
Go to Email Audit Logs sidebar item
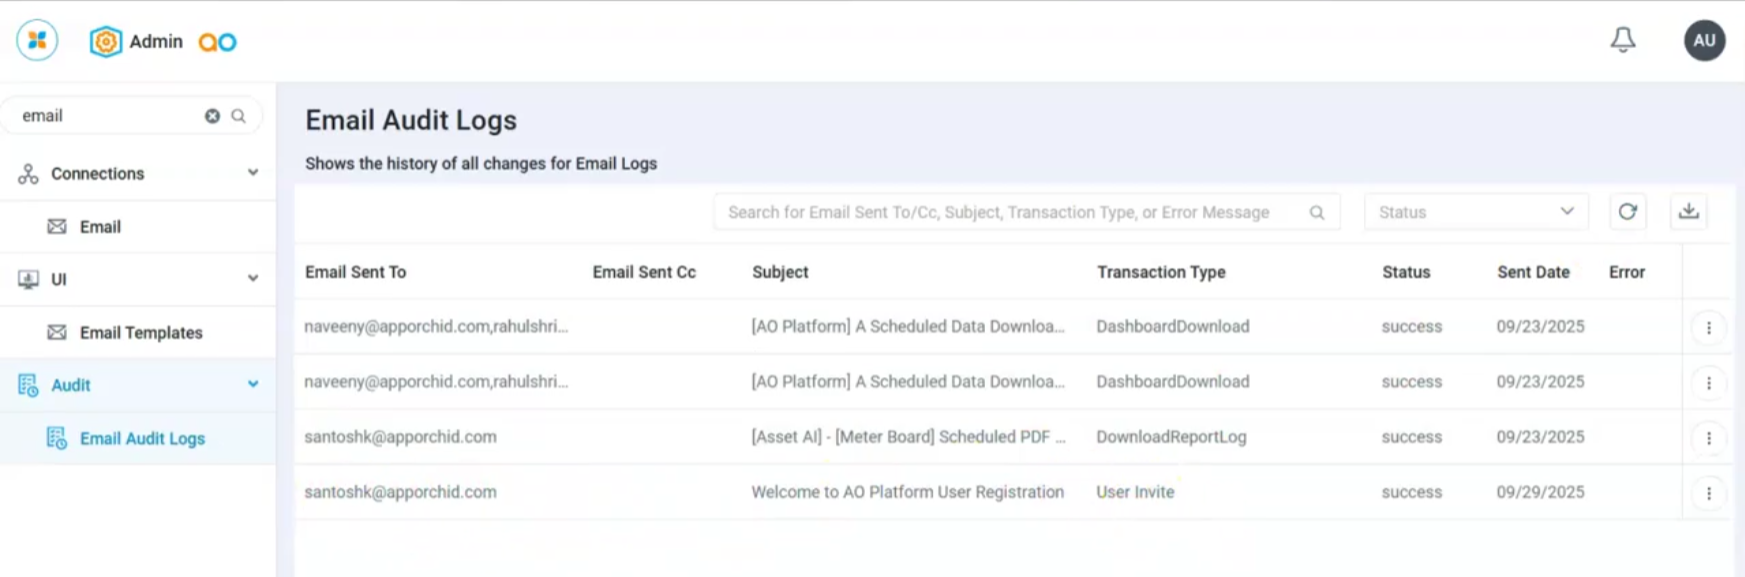pyautogui.click(x=142, y=439)
